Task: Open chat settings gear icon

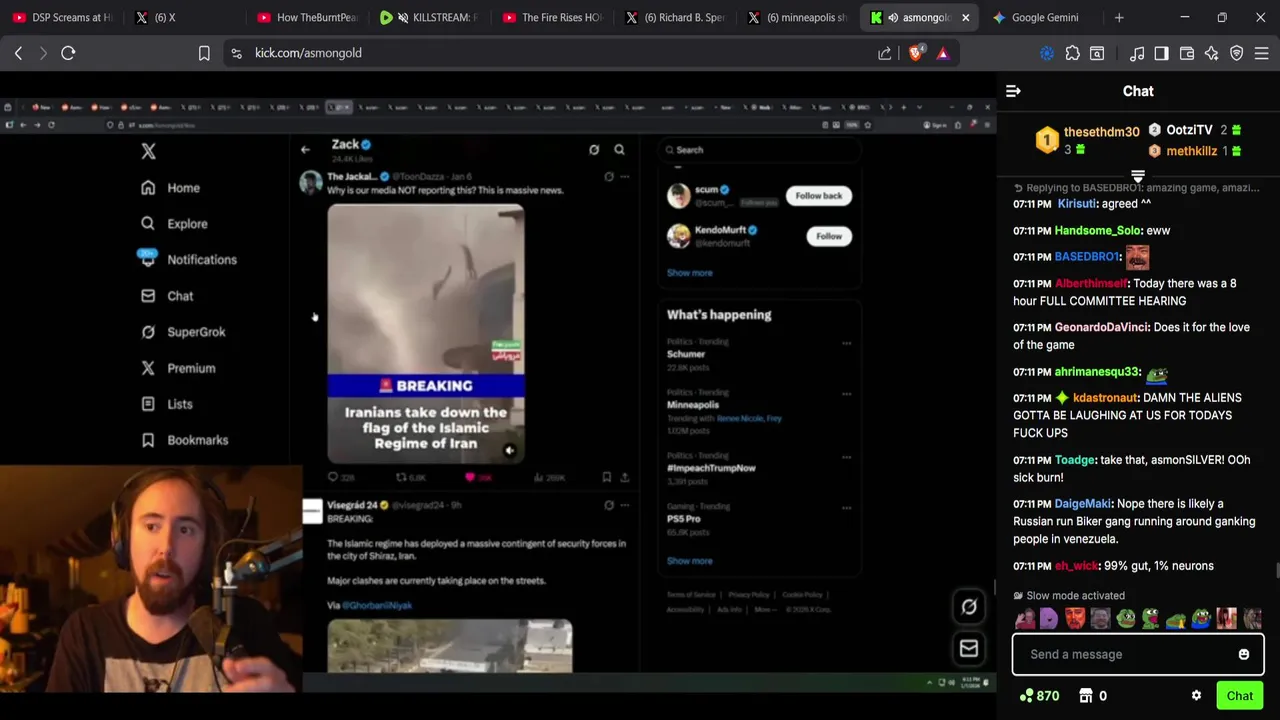Action: click(x=1196, y=696)
